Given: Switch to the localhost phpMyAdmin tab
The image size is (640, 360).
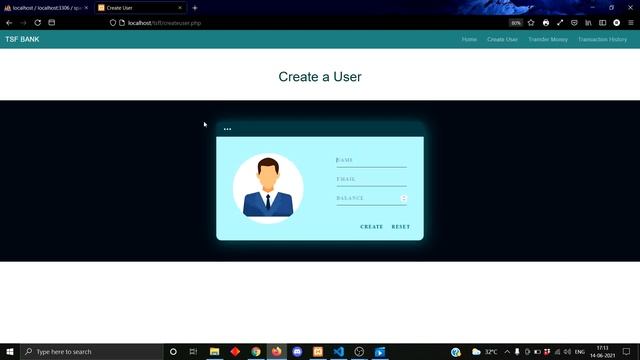Looking at the screenshot, I should (46, 8).
